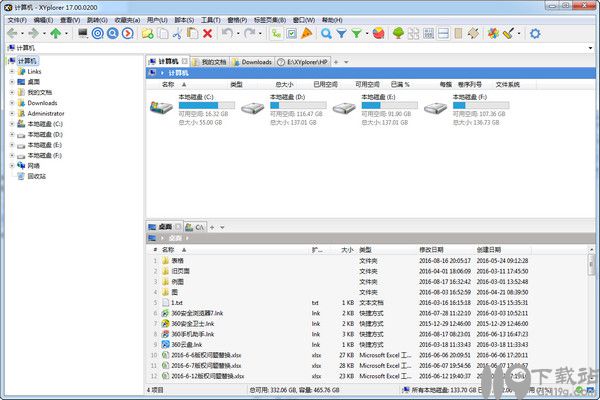
Task: Click the orange pizza slice toolbar icon
Action: [307, 34]
